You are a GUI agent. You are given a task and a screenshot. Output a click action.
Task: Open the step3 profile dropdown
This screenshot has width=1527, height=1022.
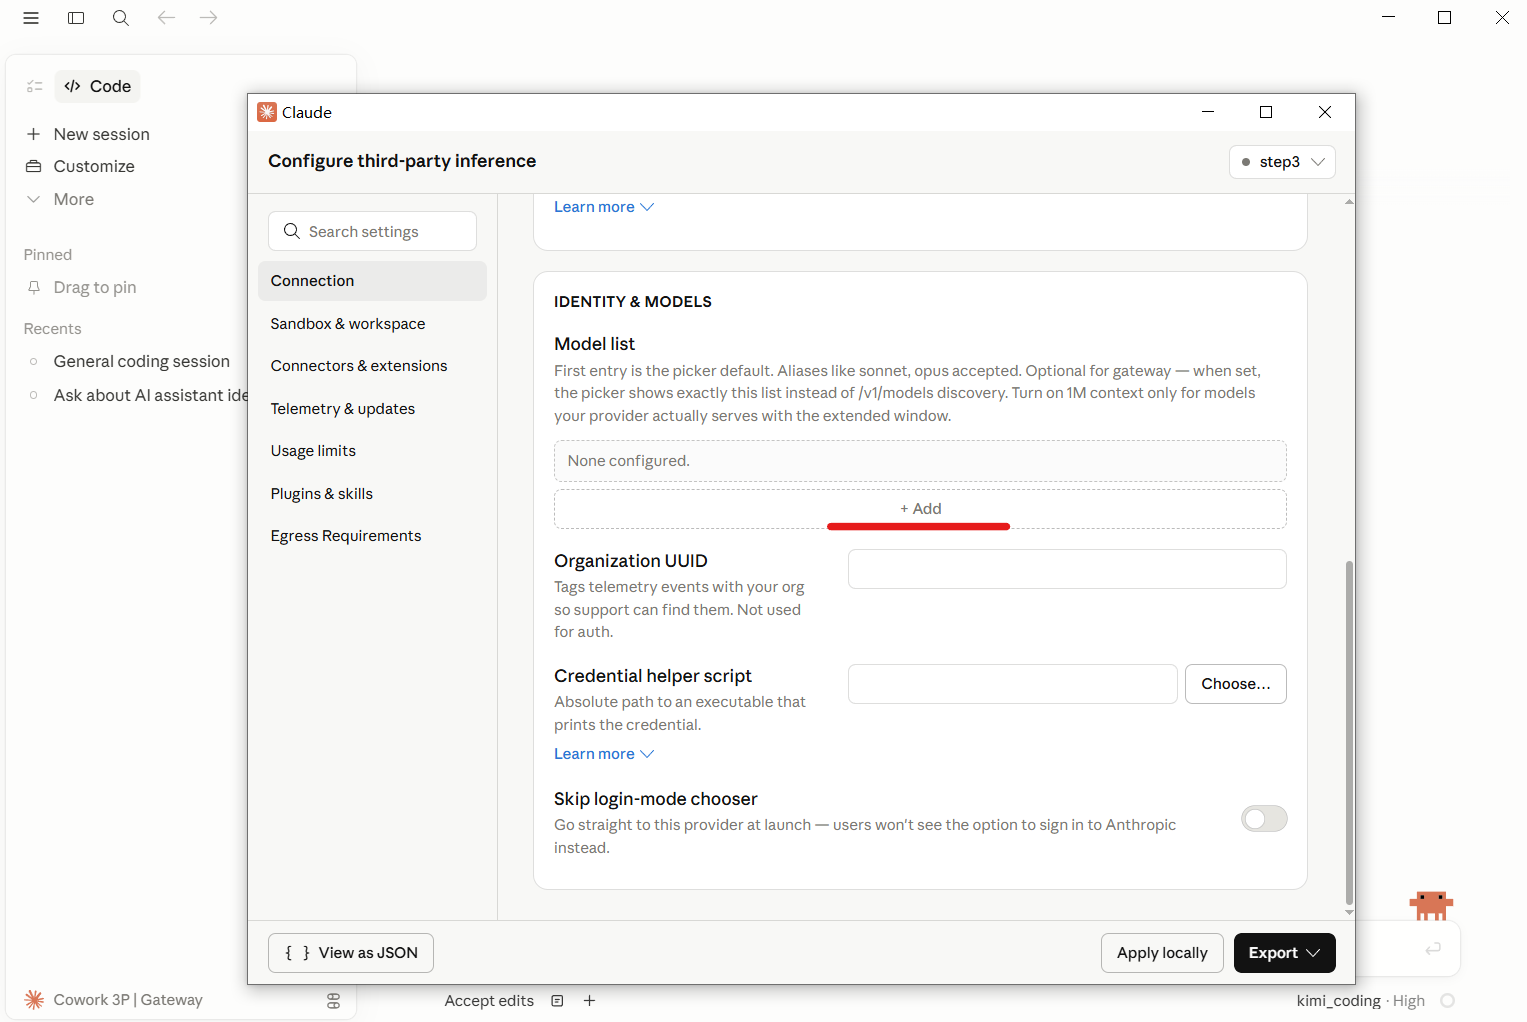click(1282, 162)
